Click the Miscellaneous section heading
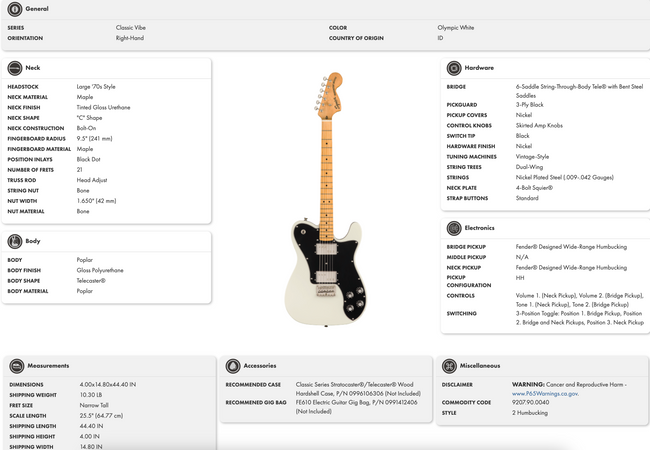 tap(480, 366)
